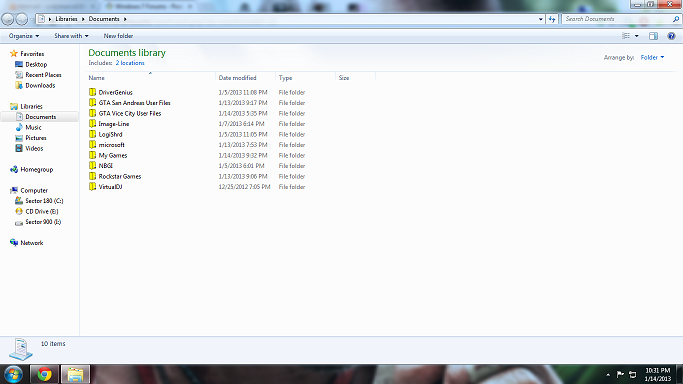Click Windows Explorer taskbar button

pyautogui.click(x=75, y=374)
